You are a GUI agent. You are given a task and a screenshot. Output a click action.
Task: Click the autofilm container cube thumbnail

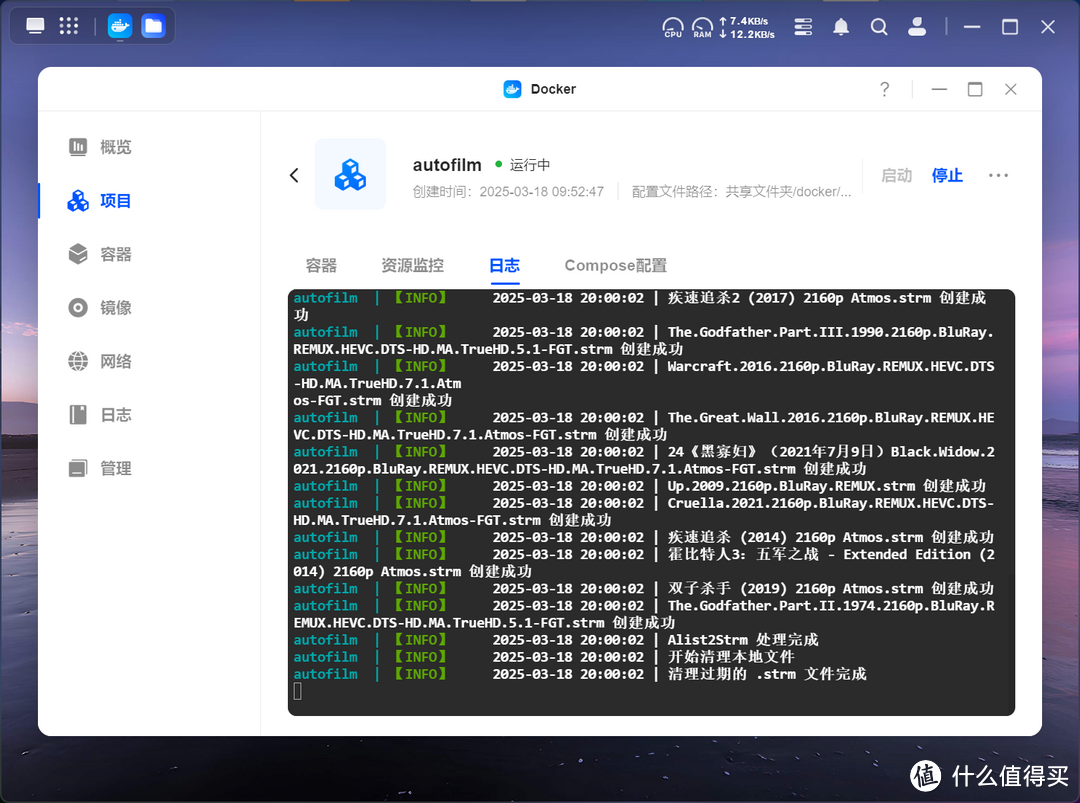click(350, 174)
